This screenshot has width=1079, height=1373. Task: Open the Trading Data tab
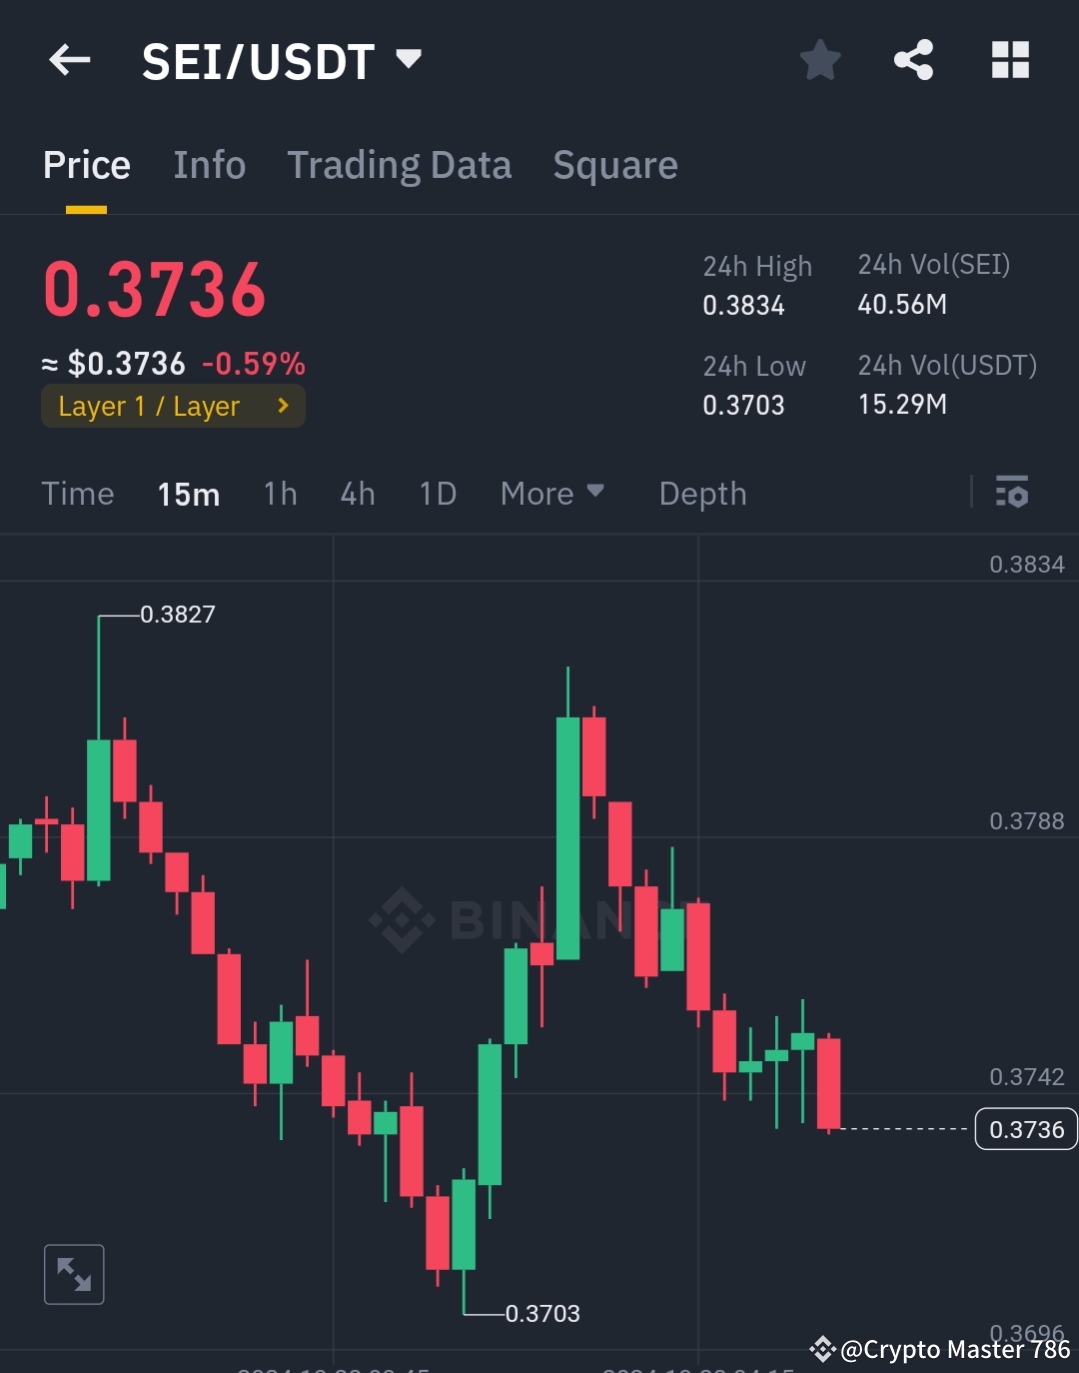pos(399,165)
